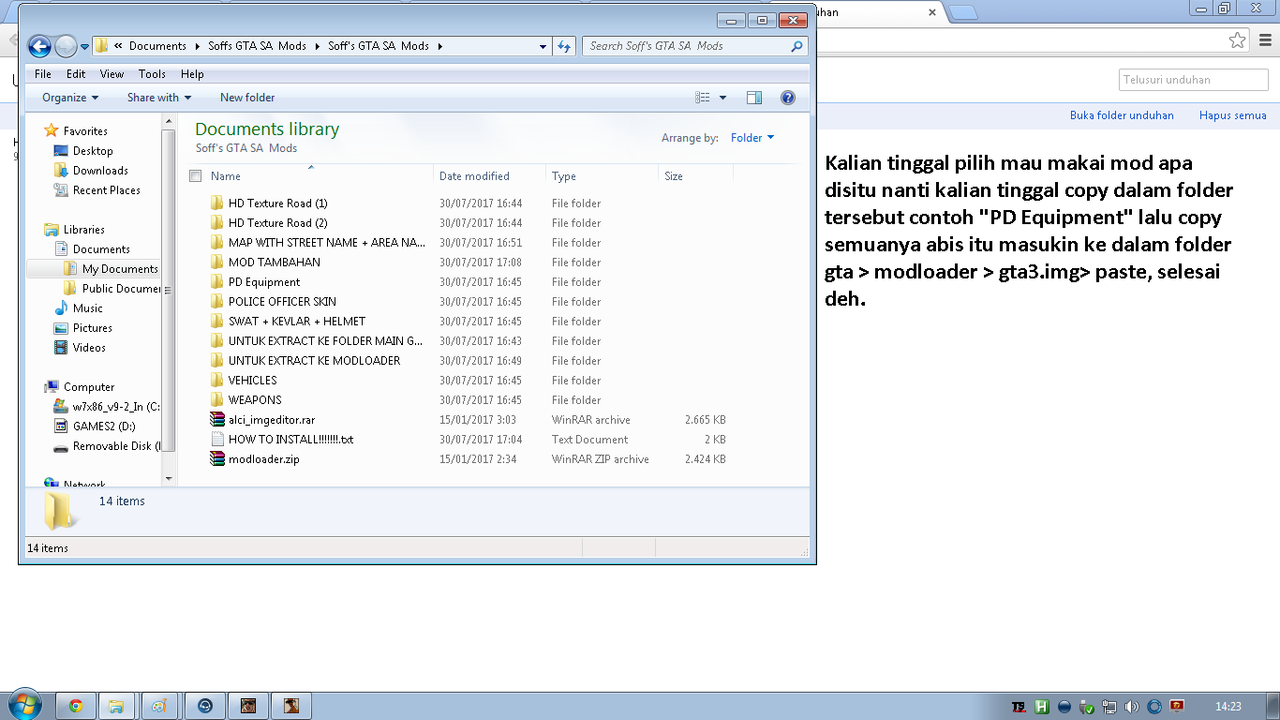This screenshot has width=1280, height=720.
Task: Select the MOD TAMBAHAN folder
Action: pyautogui.click(x=274, y=263)
